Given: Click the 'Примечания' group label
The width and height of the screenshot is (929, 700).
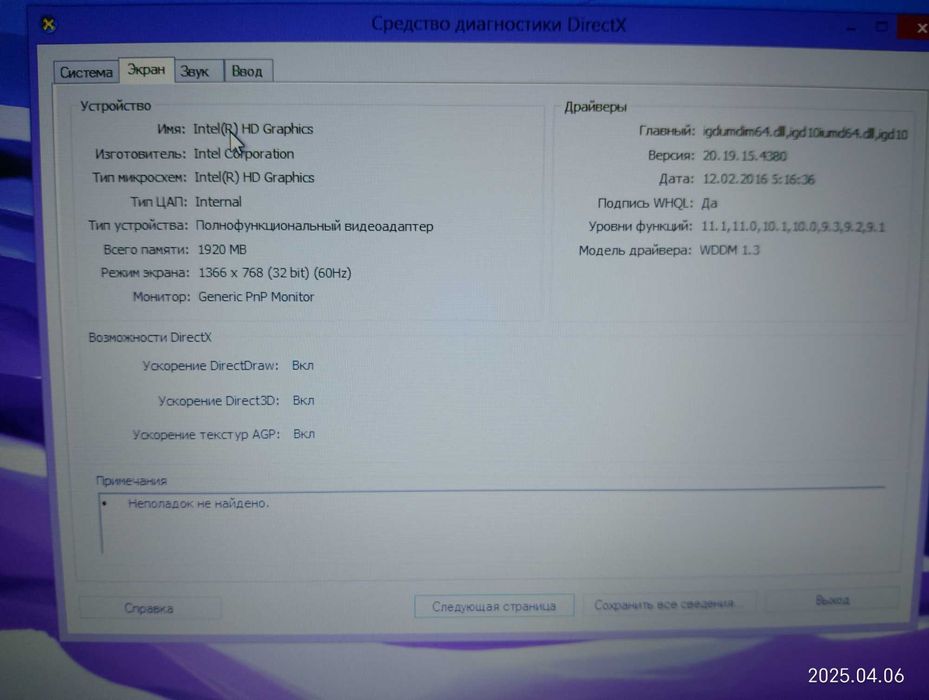Looking at the screenshot, I should coord(132,480).
